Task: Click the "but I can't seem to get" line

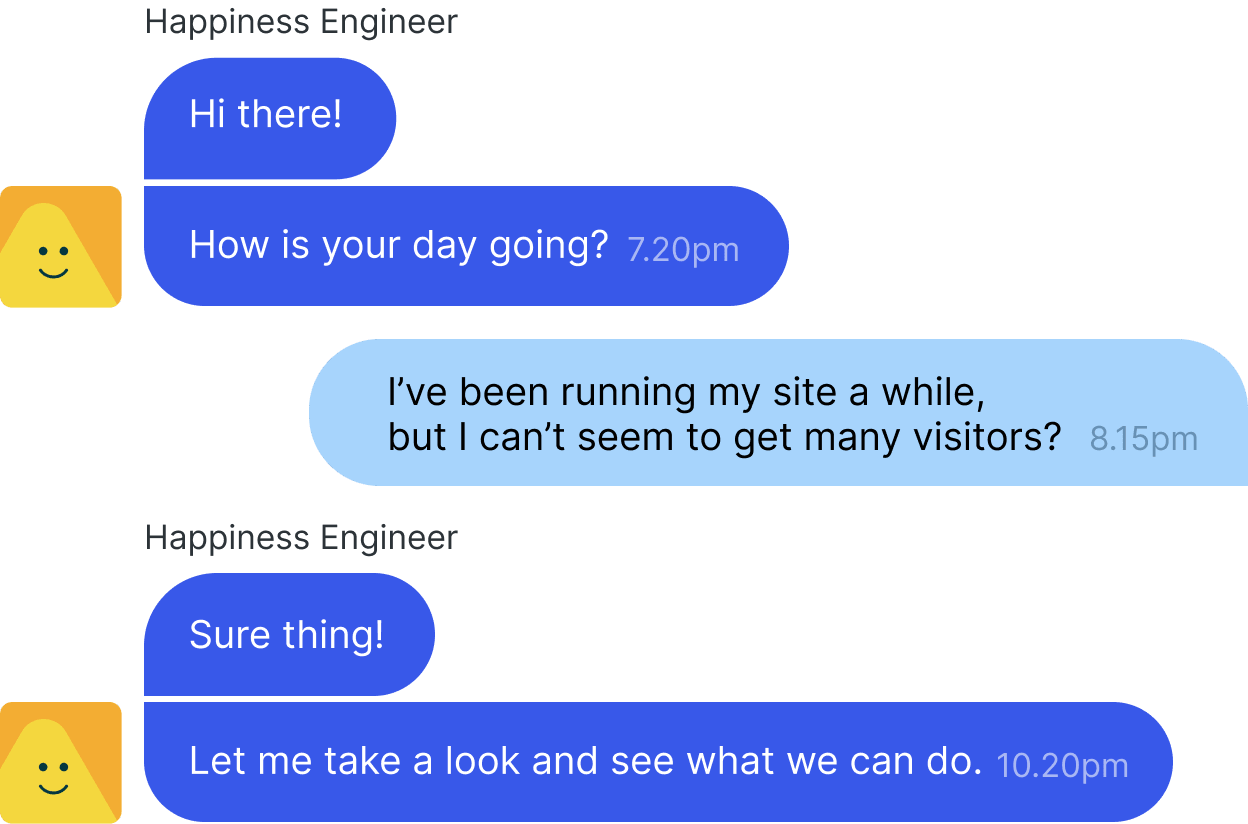Action: [x=723, y=438]
